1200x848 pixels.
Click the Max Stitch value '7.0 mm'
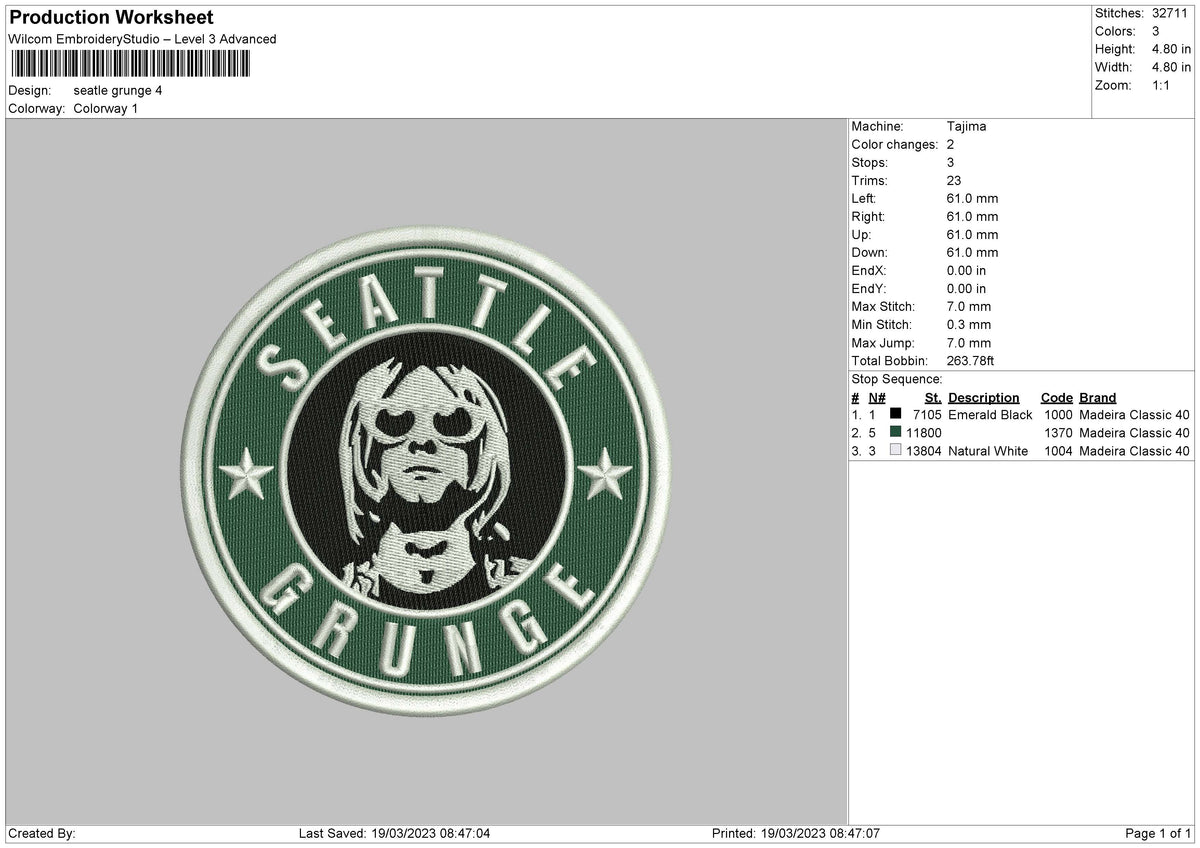coord(969,306)
